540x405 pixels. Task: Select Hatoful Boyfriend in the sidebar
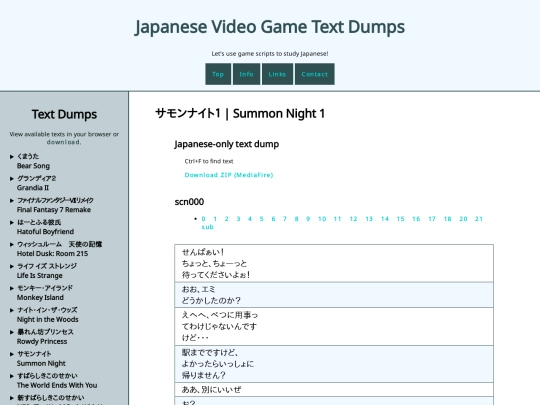[45, 232]
